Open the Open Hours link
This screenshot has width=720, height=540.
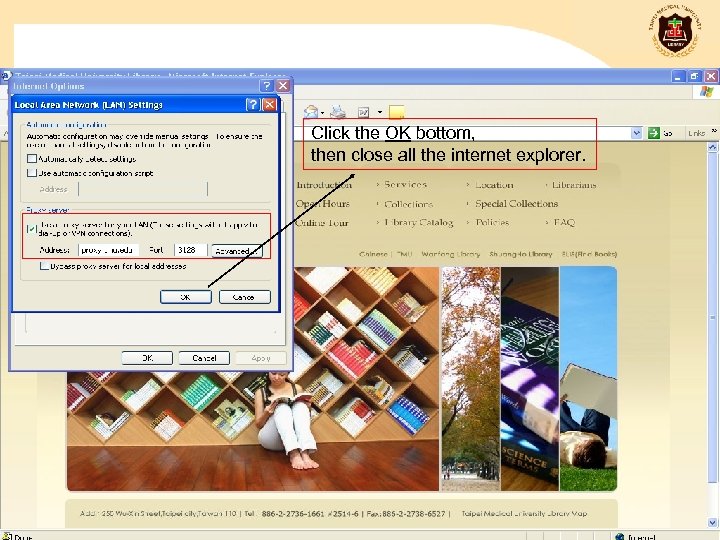click(322, 204)
